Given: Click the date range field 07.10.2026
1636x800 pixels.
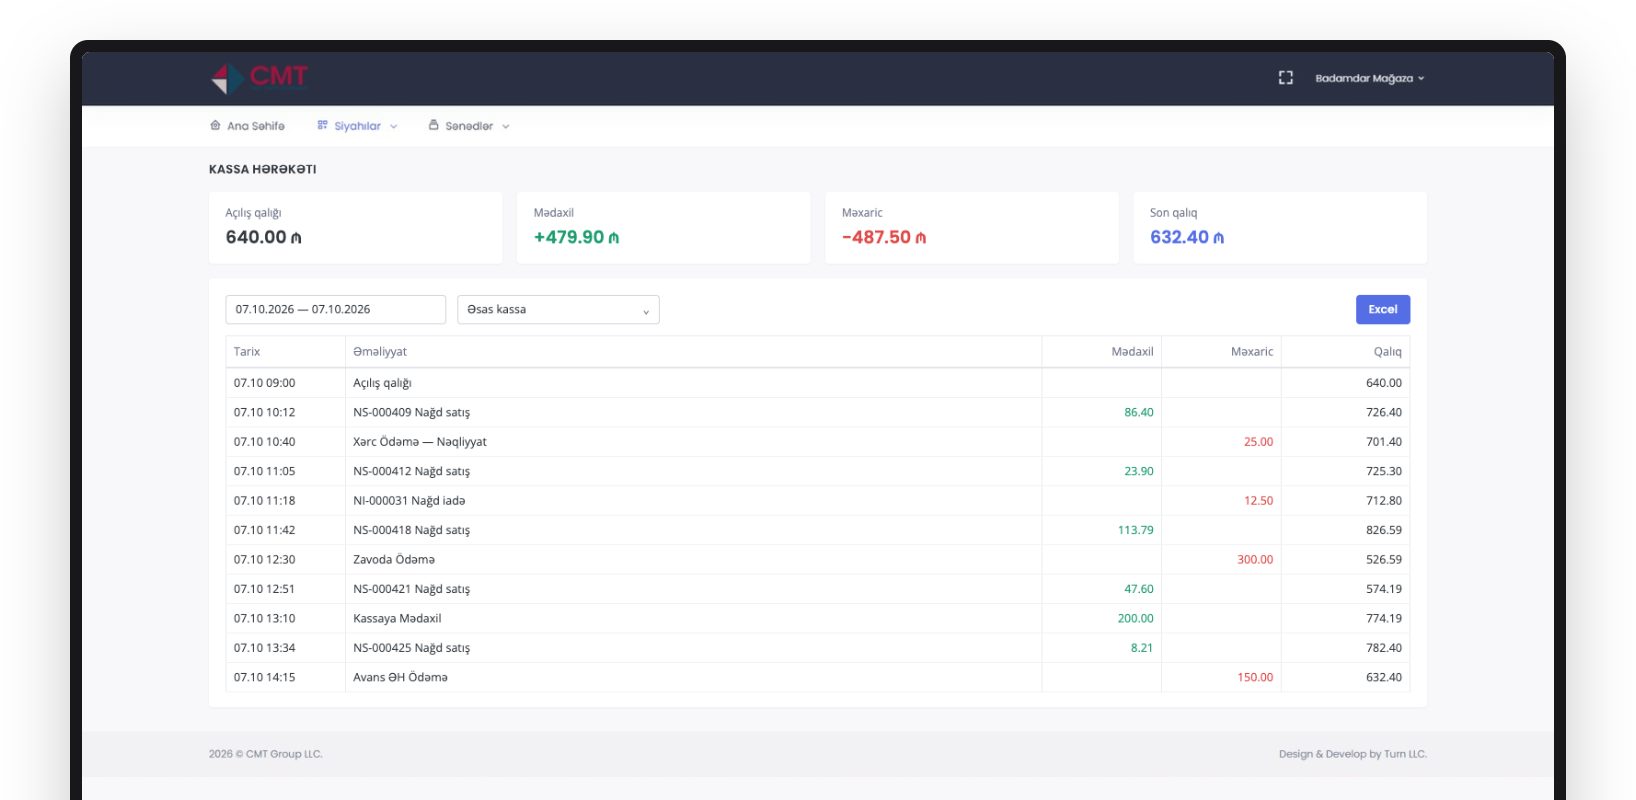Looking at the screenshot, I should [335, 309].
